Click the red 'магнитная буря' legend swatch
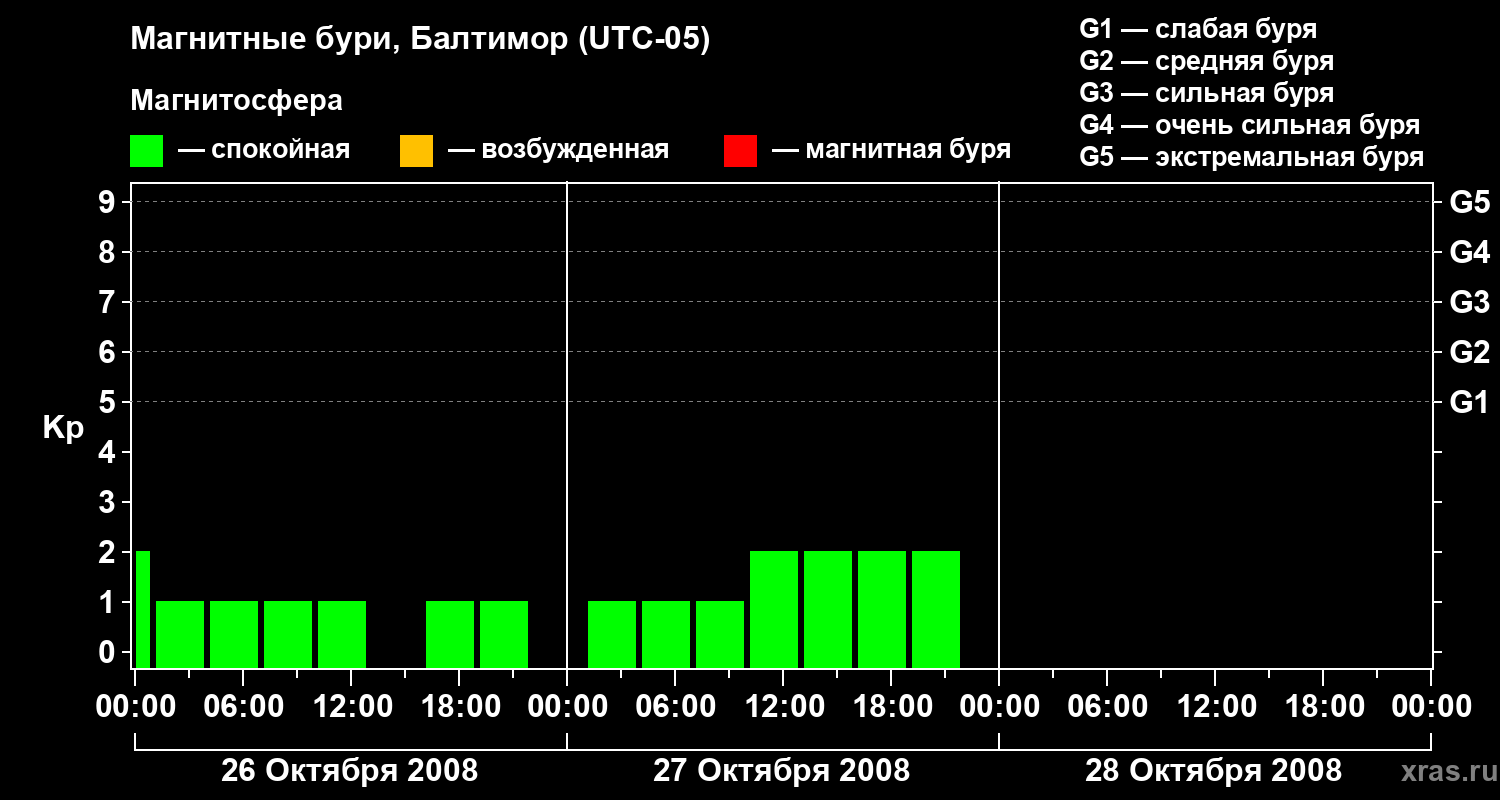Screen dimensions: 1500x800 (x=740, y=151)
